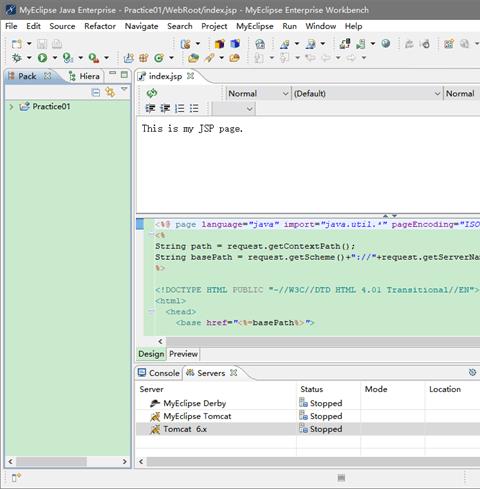Click the source editor horizontal scrollbar
This screenshot has height=489, width=480.
[323, 341]
